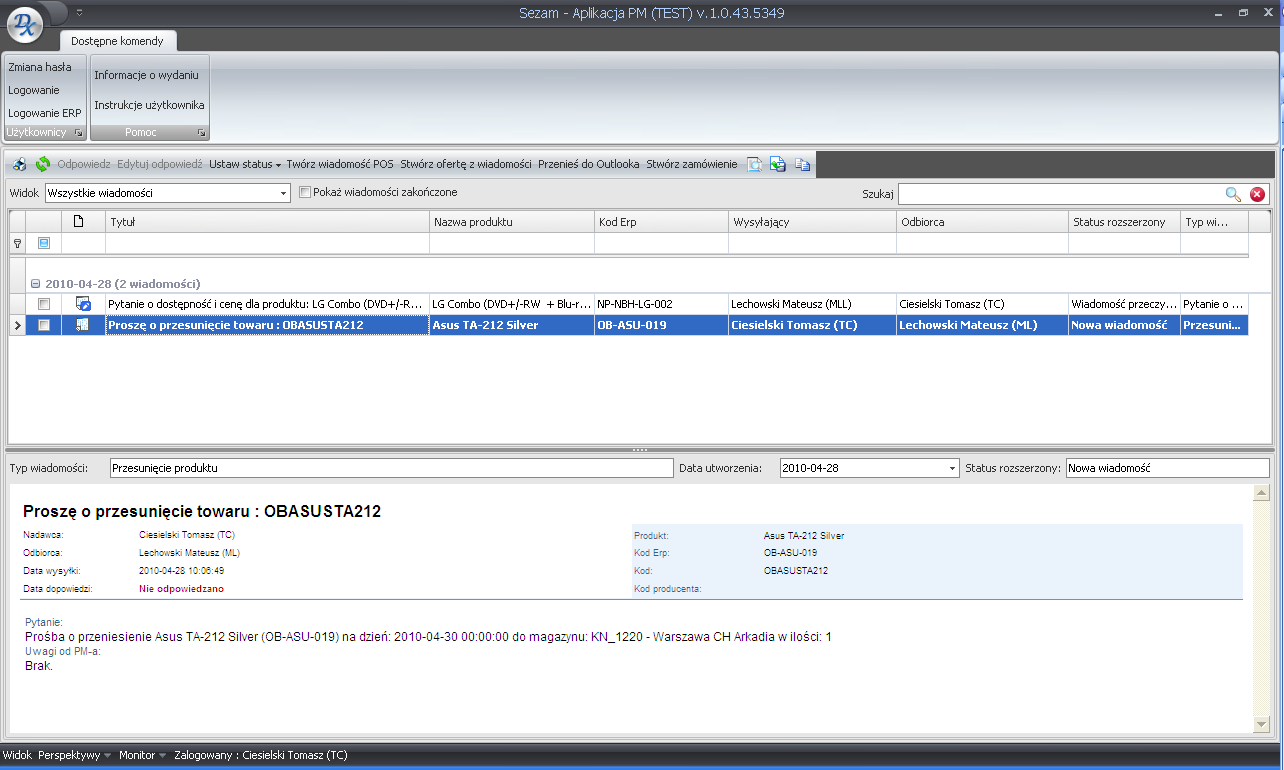Sort by Odbiorca column header

coord(982,222)
